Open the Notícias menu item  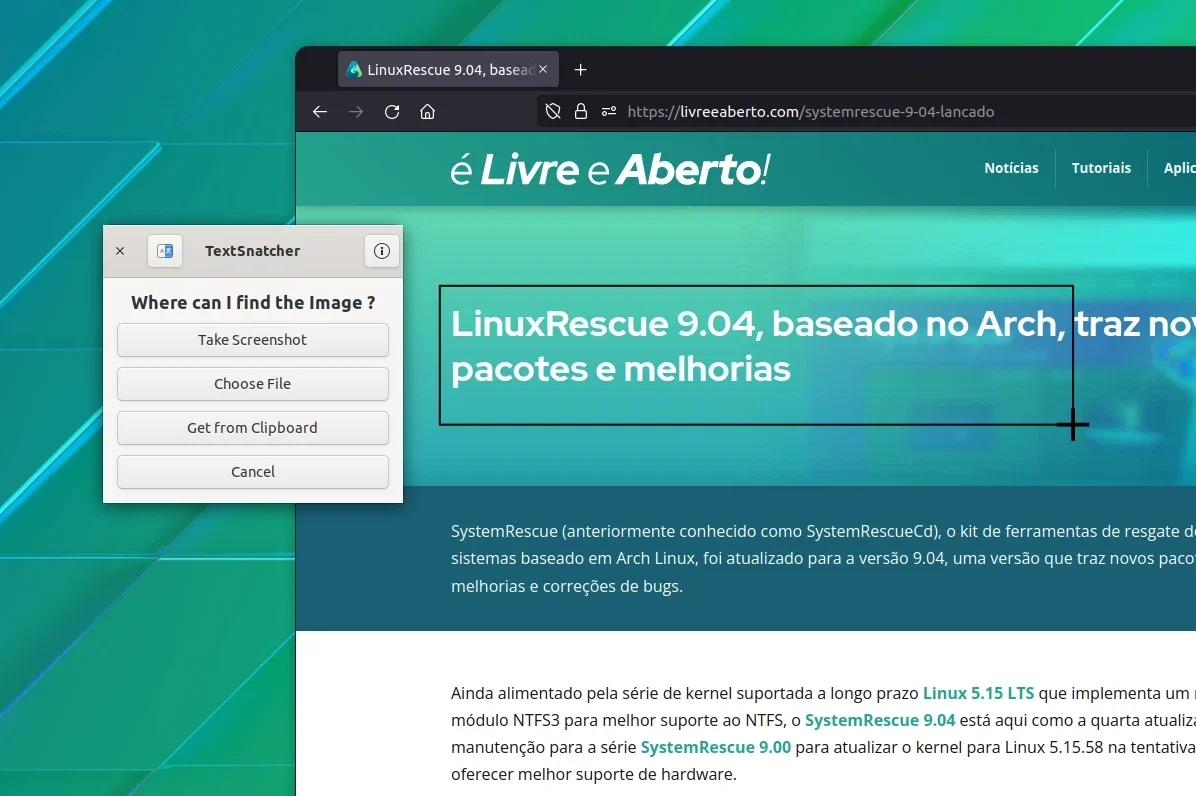coord(1011,168)
